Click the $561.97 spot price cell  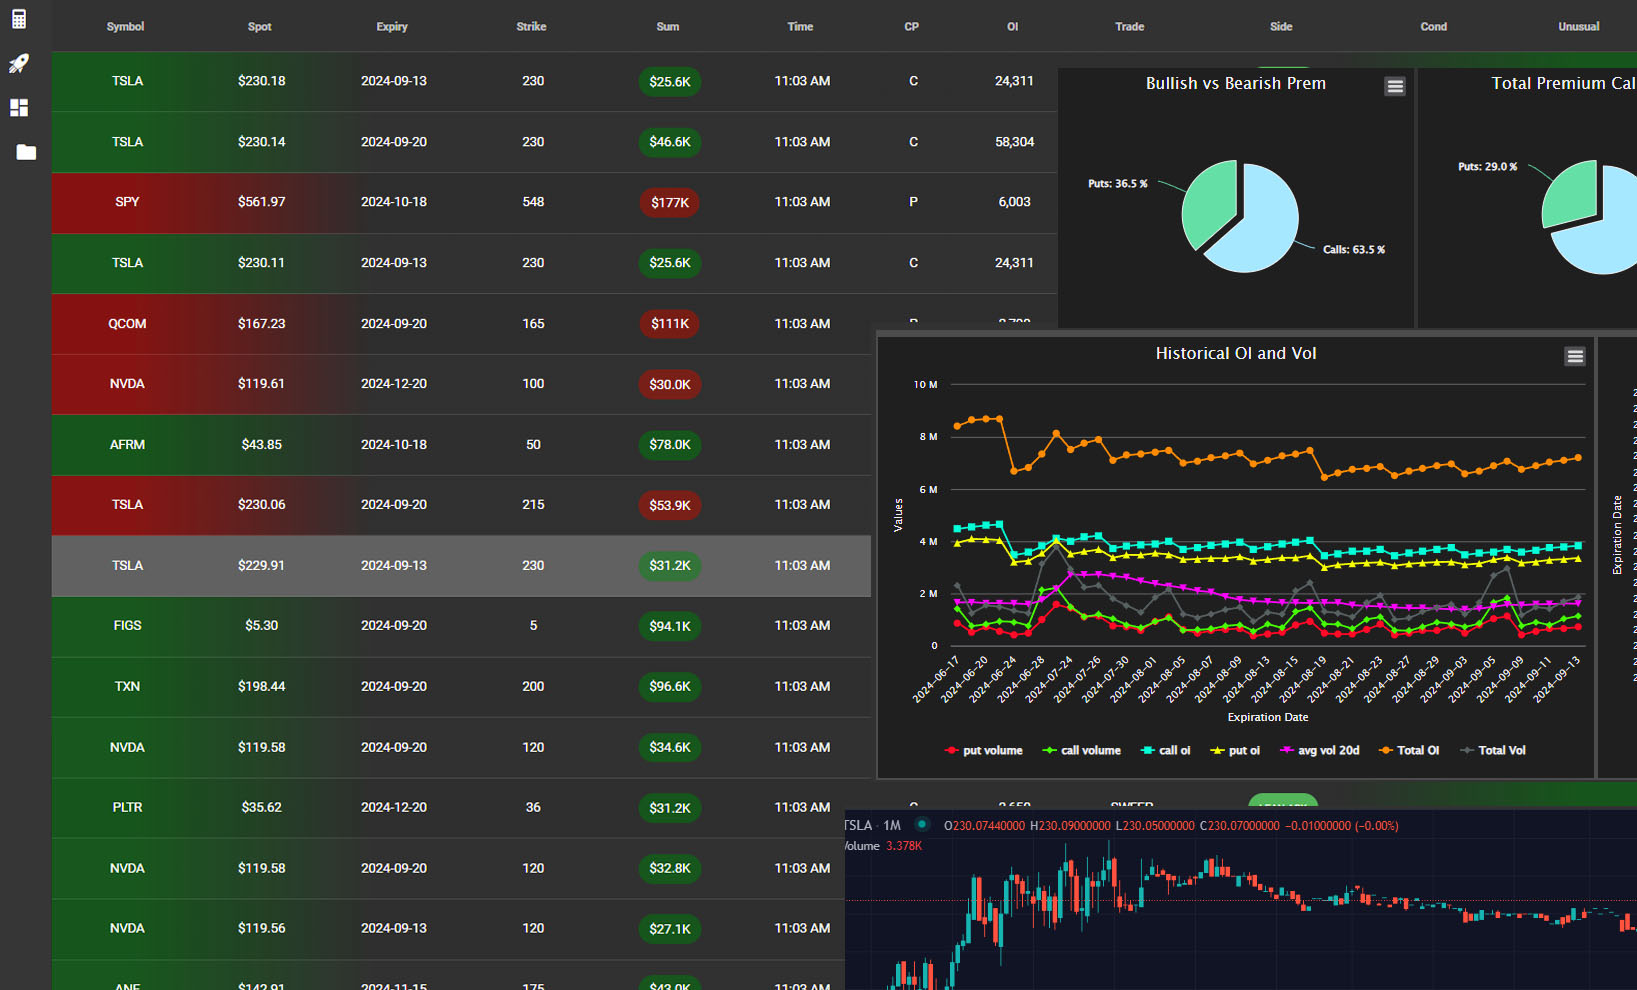pyautogui.click(x=261, y=202)
